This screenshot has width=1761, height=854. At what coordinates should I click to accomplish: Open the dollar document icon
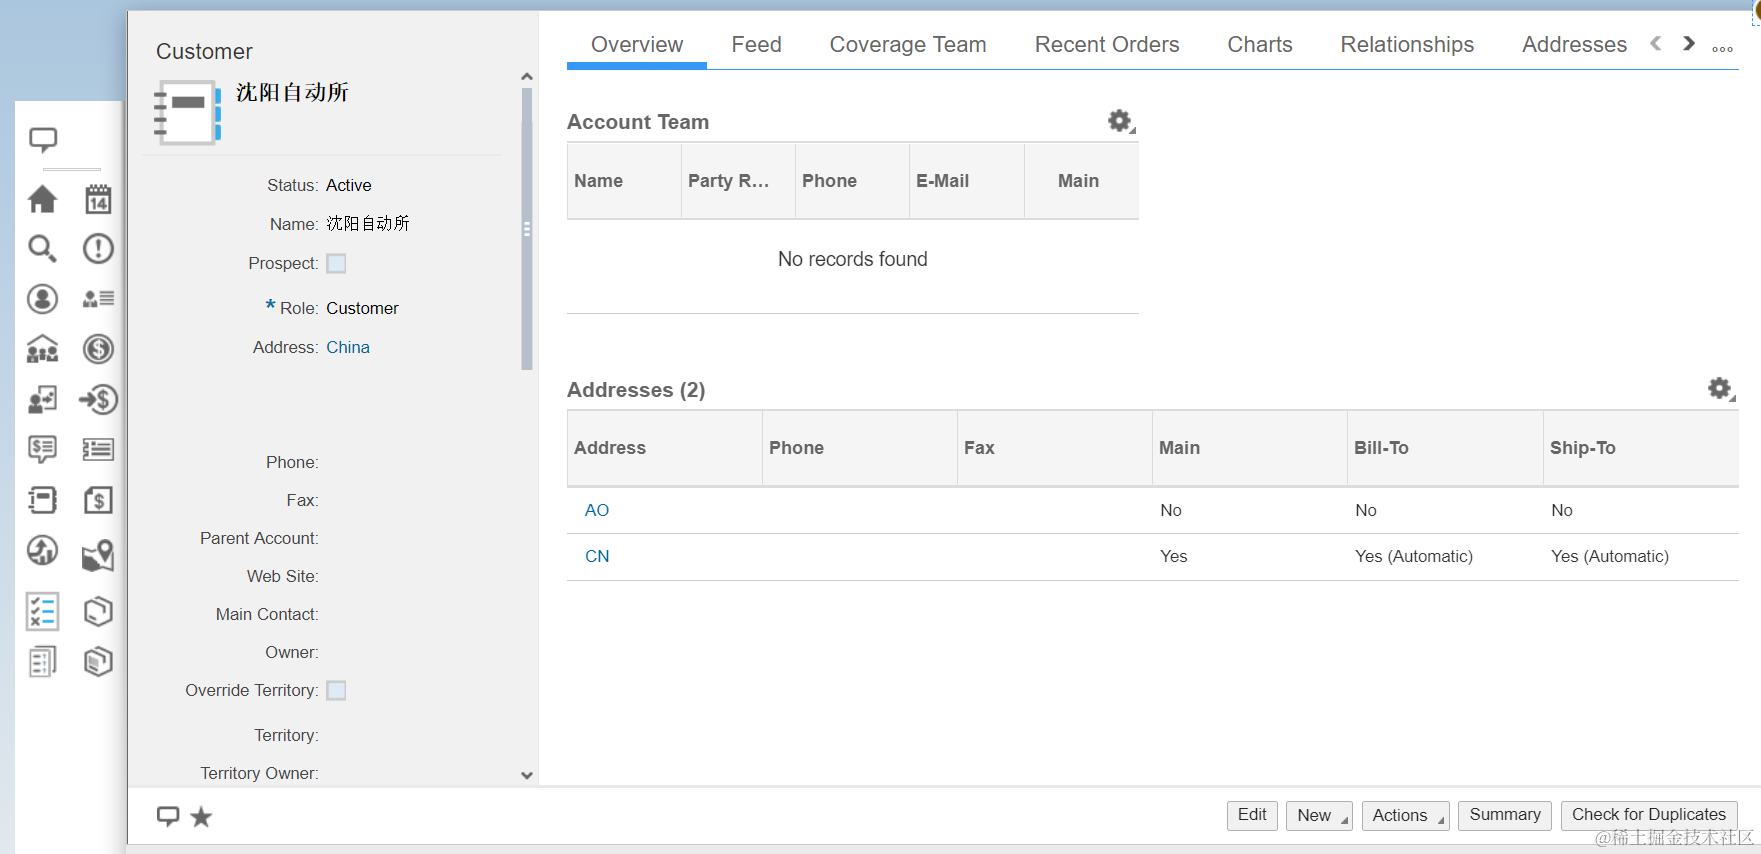coord(98,499)
